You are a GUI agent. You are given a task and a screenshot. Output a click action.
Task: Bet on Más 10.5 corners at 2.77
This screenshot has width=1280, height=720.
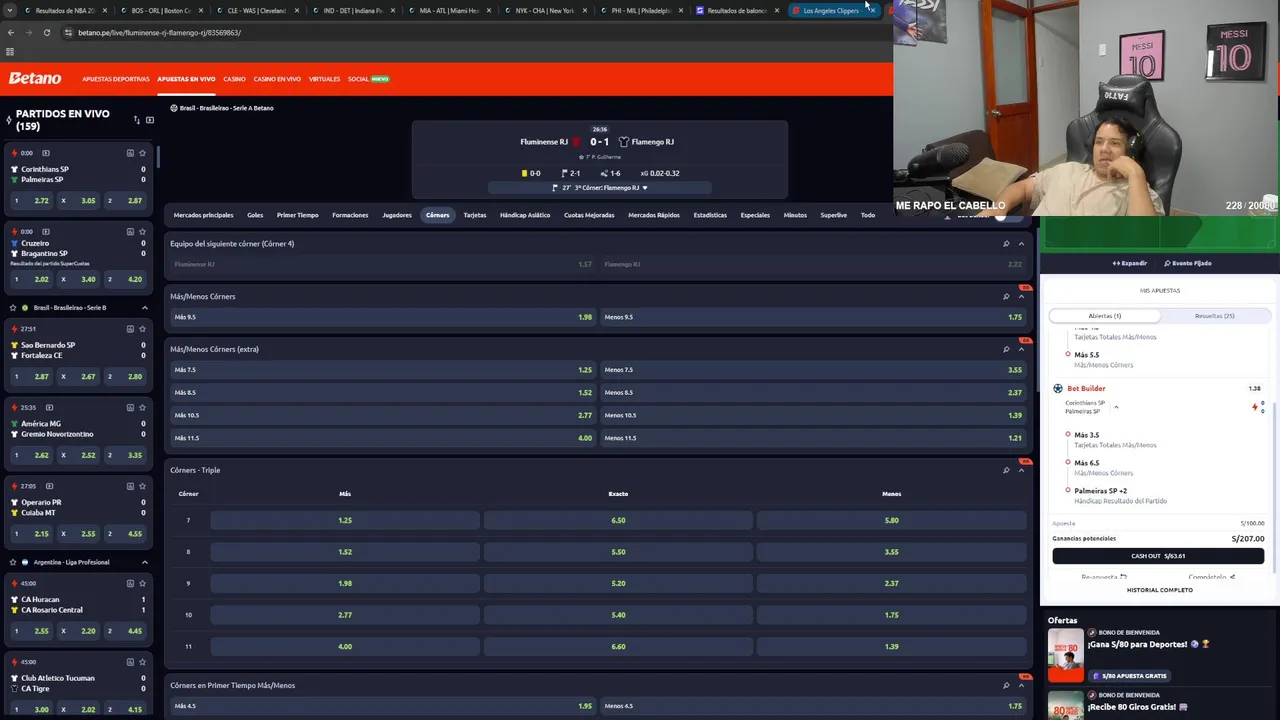click(x=382, y=415)
